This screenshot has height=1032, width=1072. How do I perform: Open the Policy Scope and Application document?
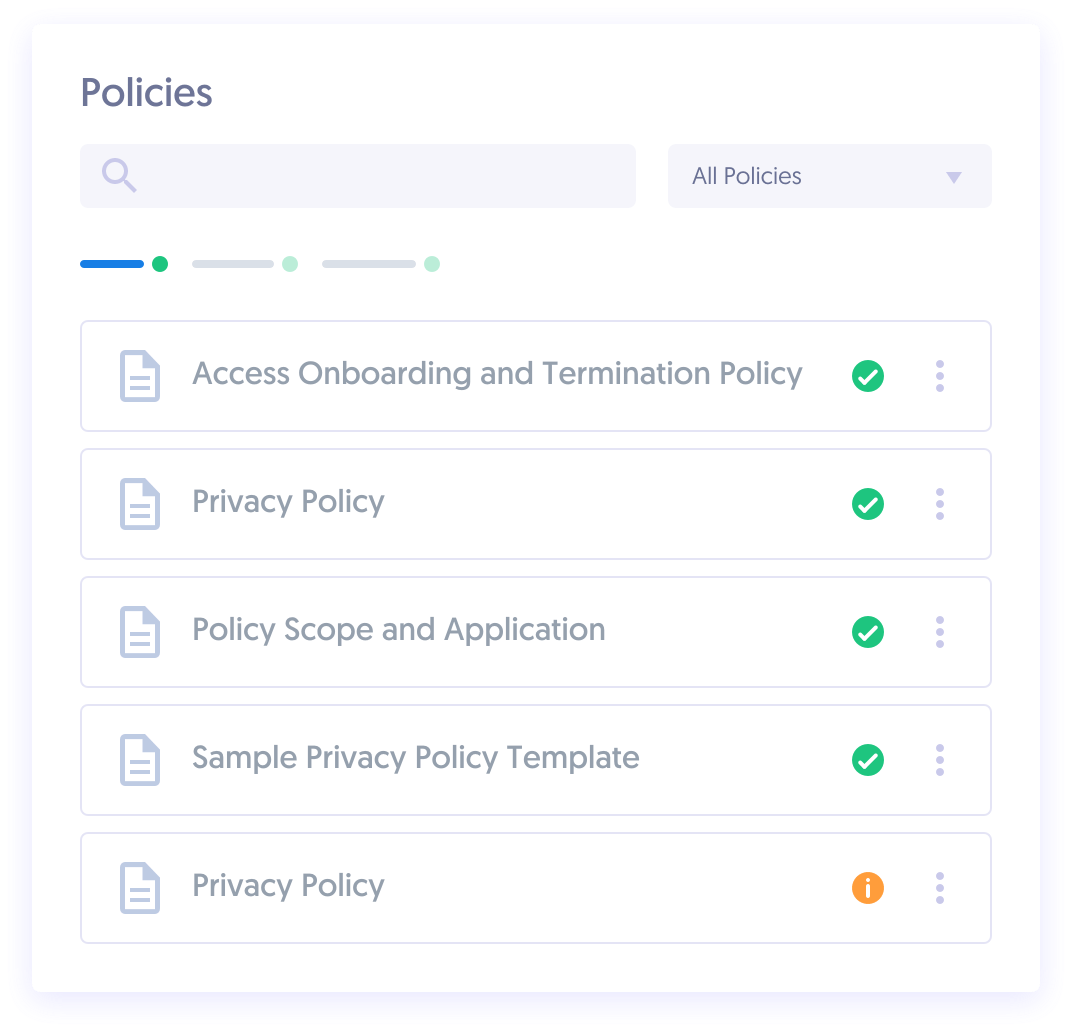(x=398, y=630)
